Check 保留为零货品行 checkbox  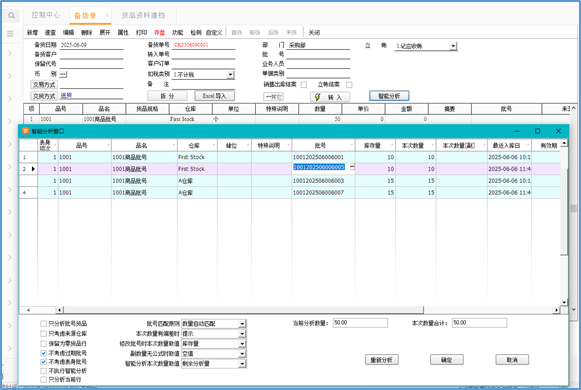tap(43, 344)
